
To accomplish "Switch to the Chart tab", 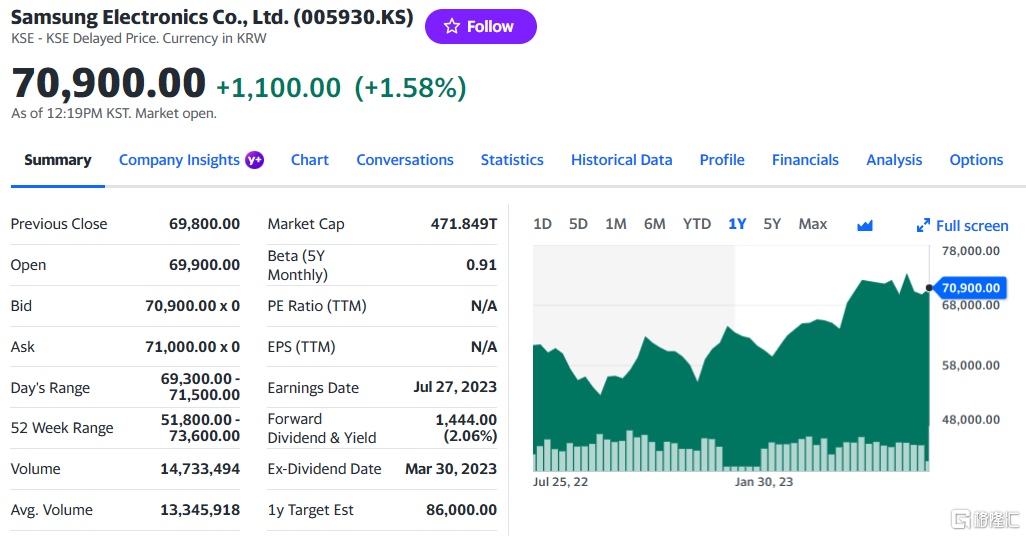I will [x=310, y=160].
